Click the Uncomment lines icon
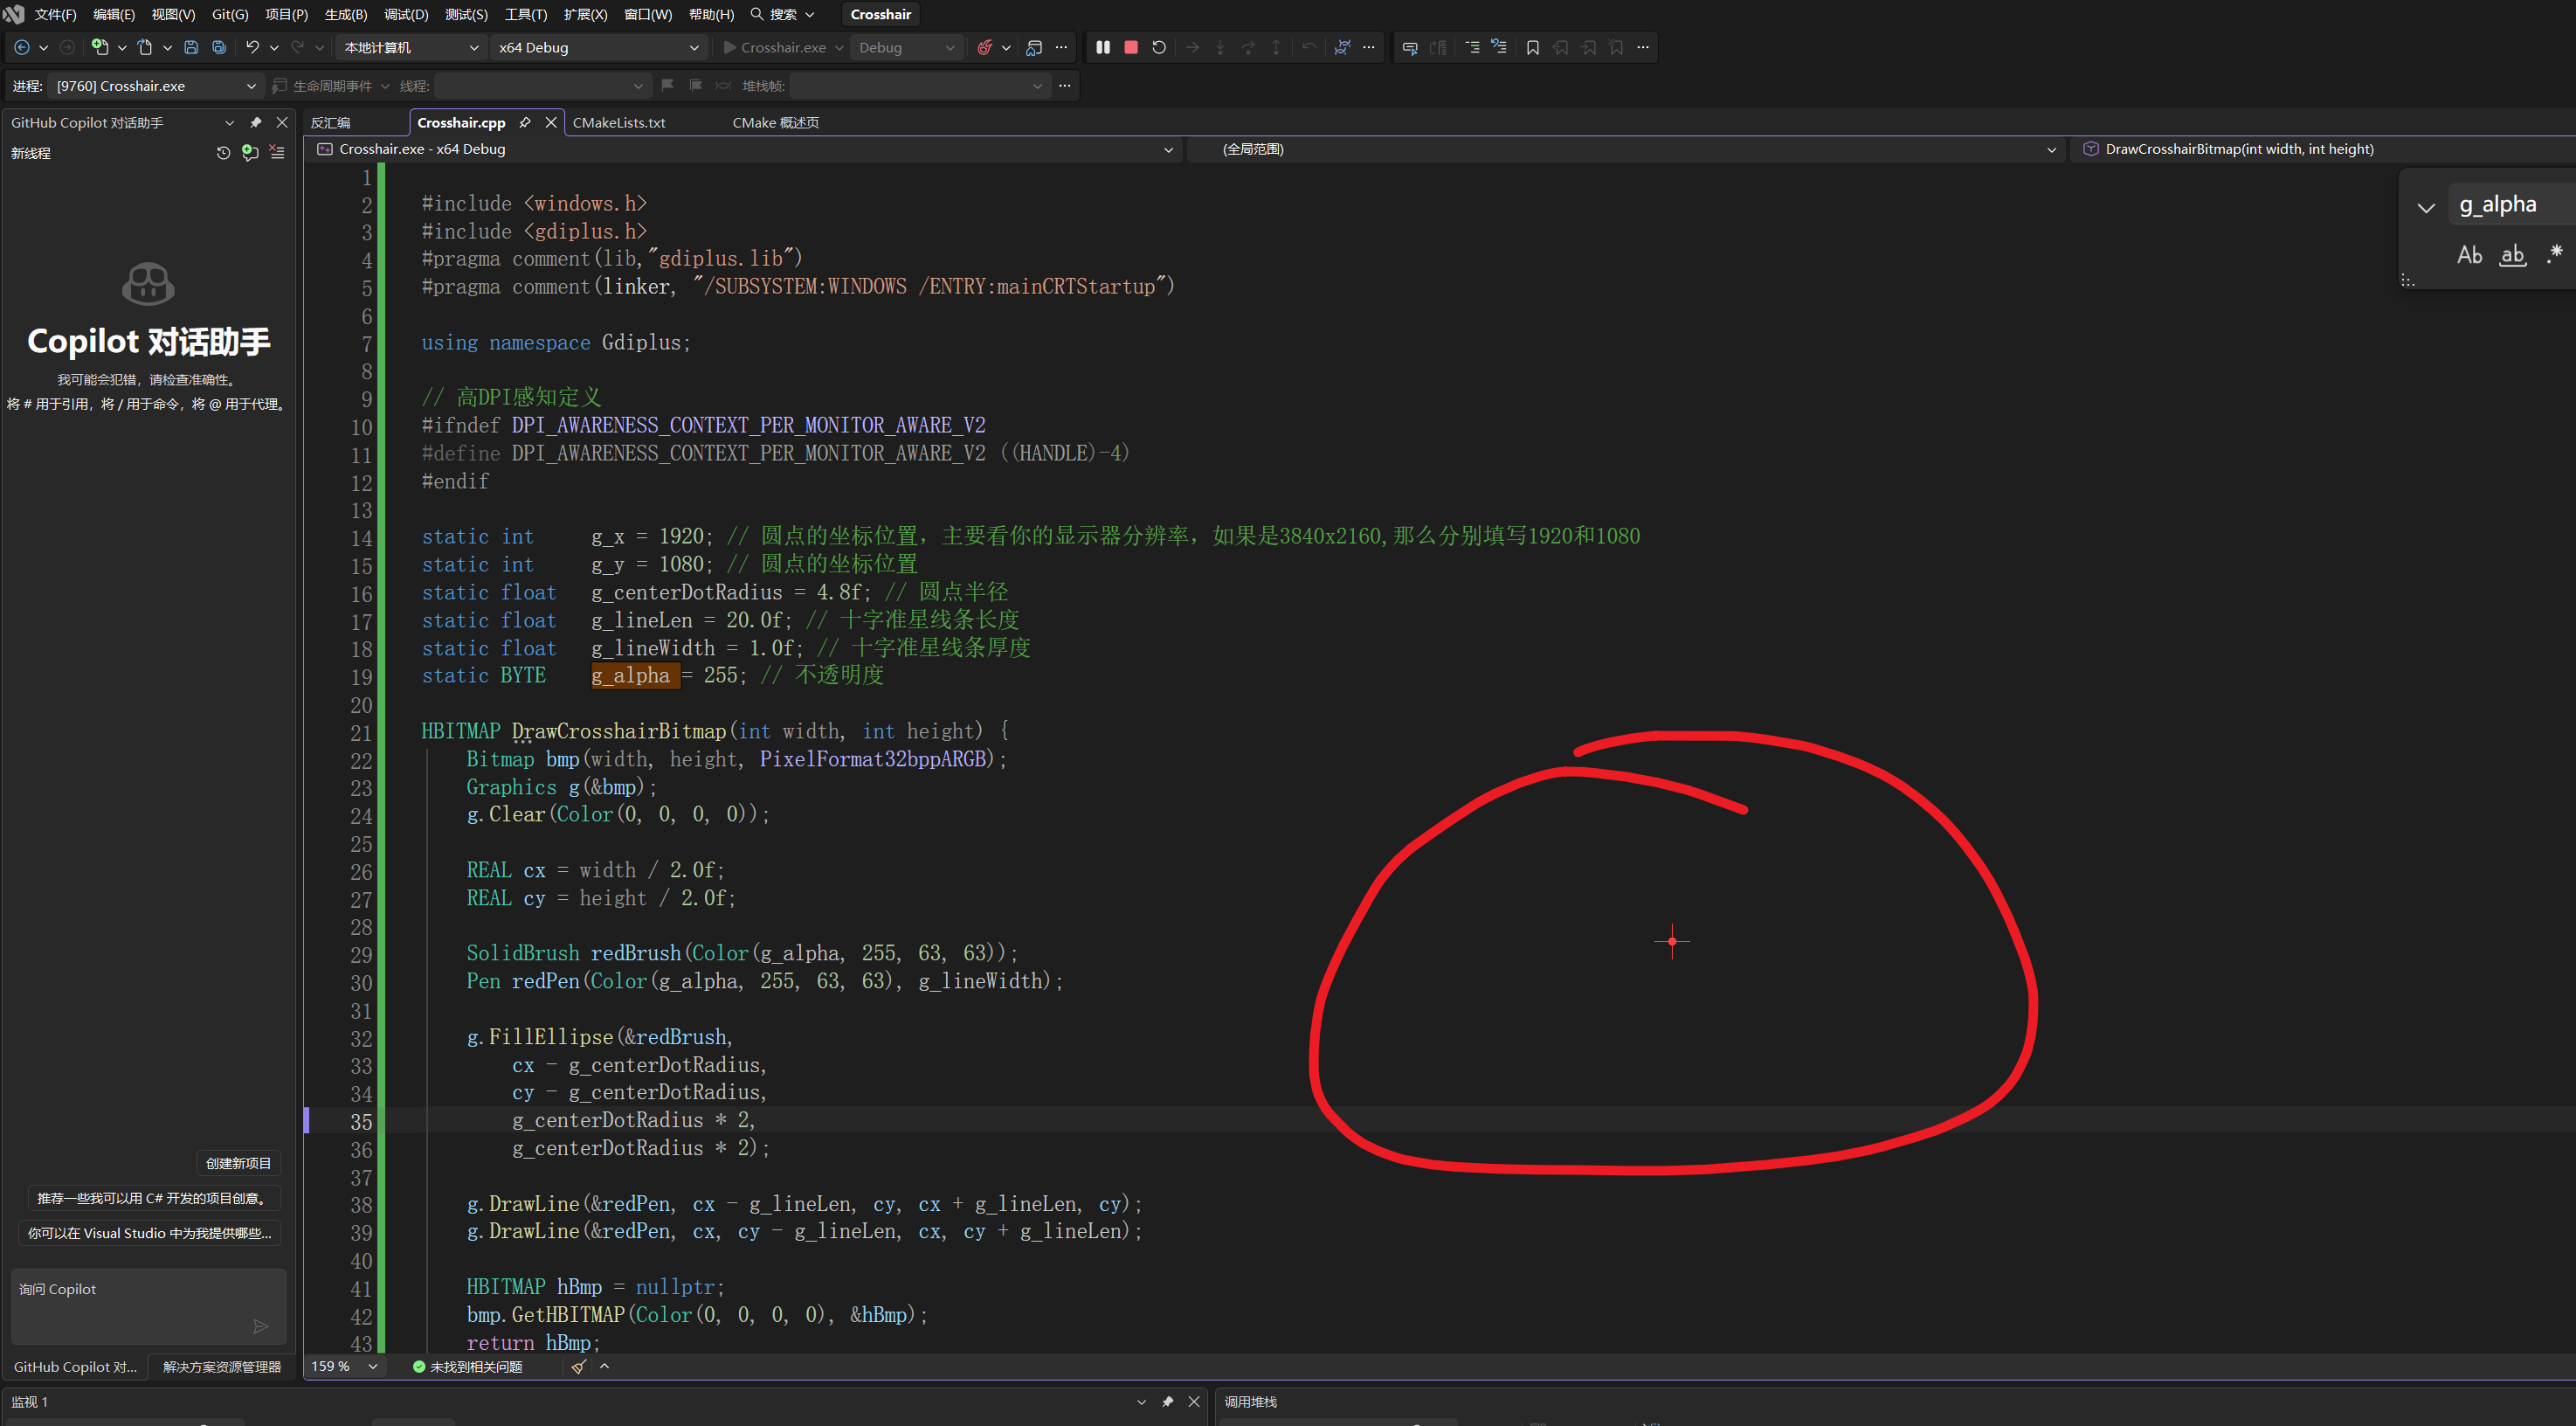The height and width of the screenshot is (1426, 2576). coord(1498,47)
